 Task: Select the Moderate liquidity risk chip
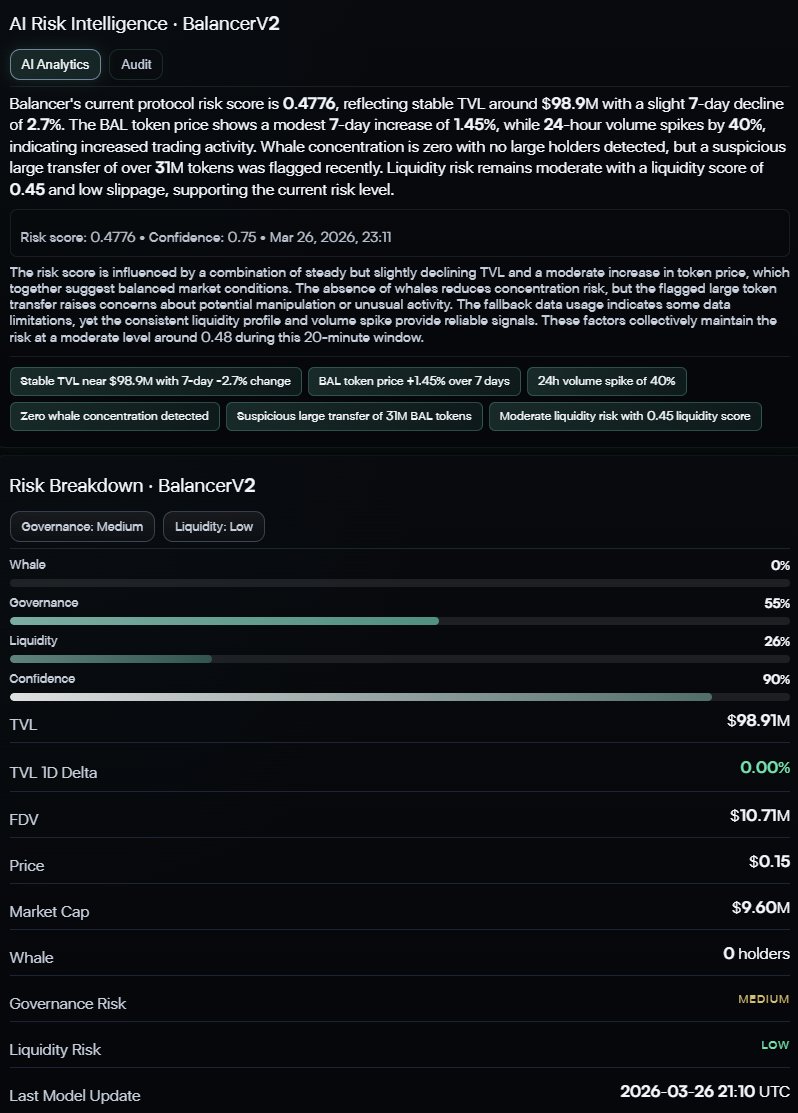tap(625, 416)
